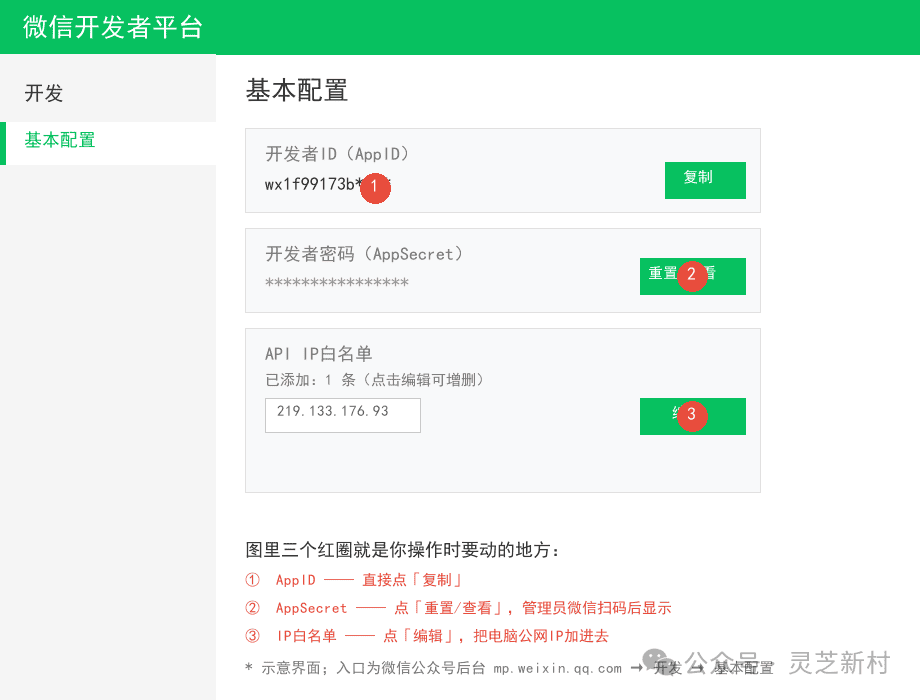The width and height of the screenshot is (920, 700).
Task: Click the 重置/查看 AppSecret button
Action: tap(692, 276)
